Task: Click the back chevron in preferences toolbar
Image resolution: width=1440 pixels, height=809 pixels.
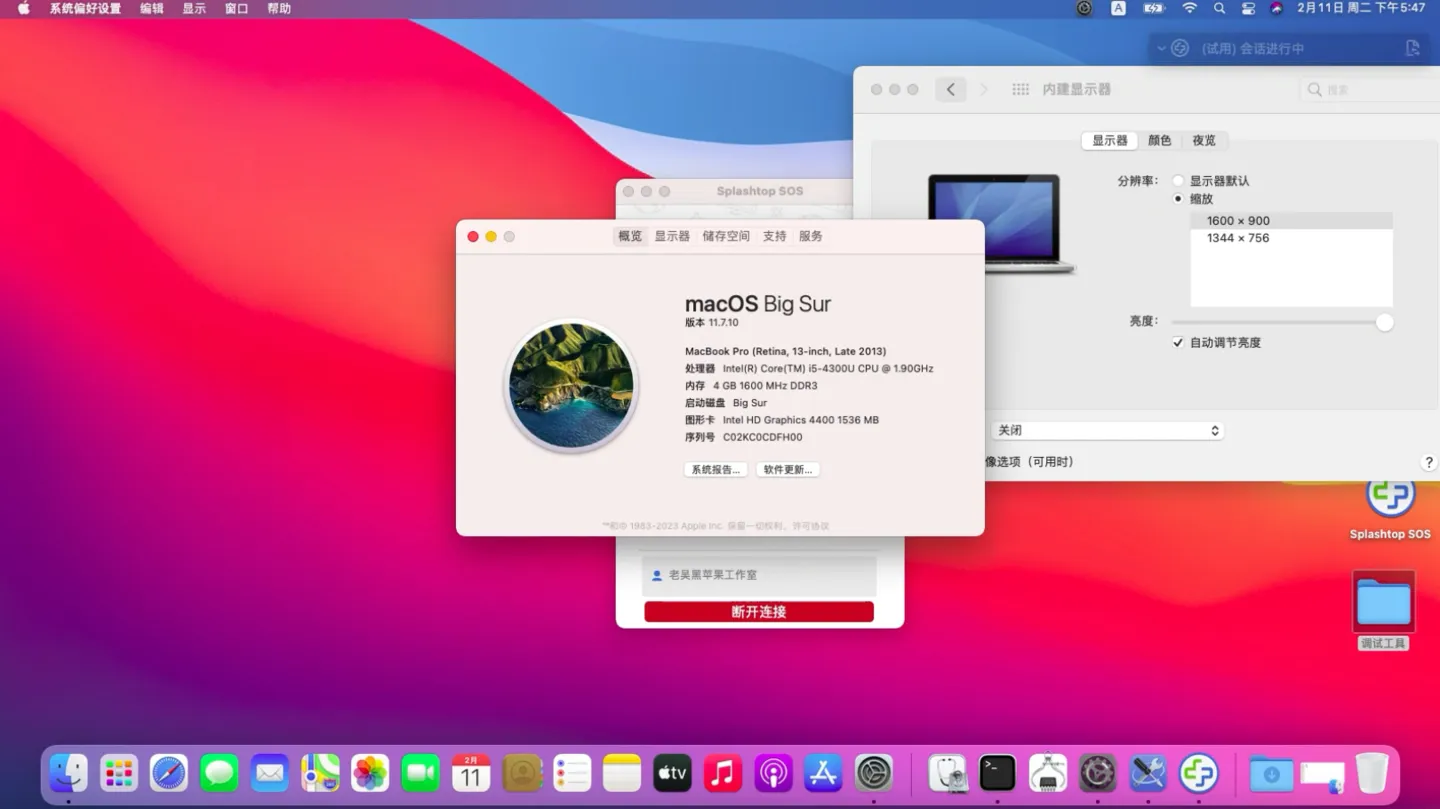Action: click(950, 89)
